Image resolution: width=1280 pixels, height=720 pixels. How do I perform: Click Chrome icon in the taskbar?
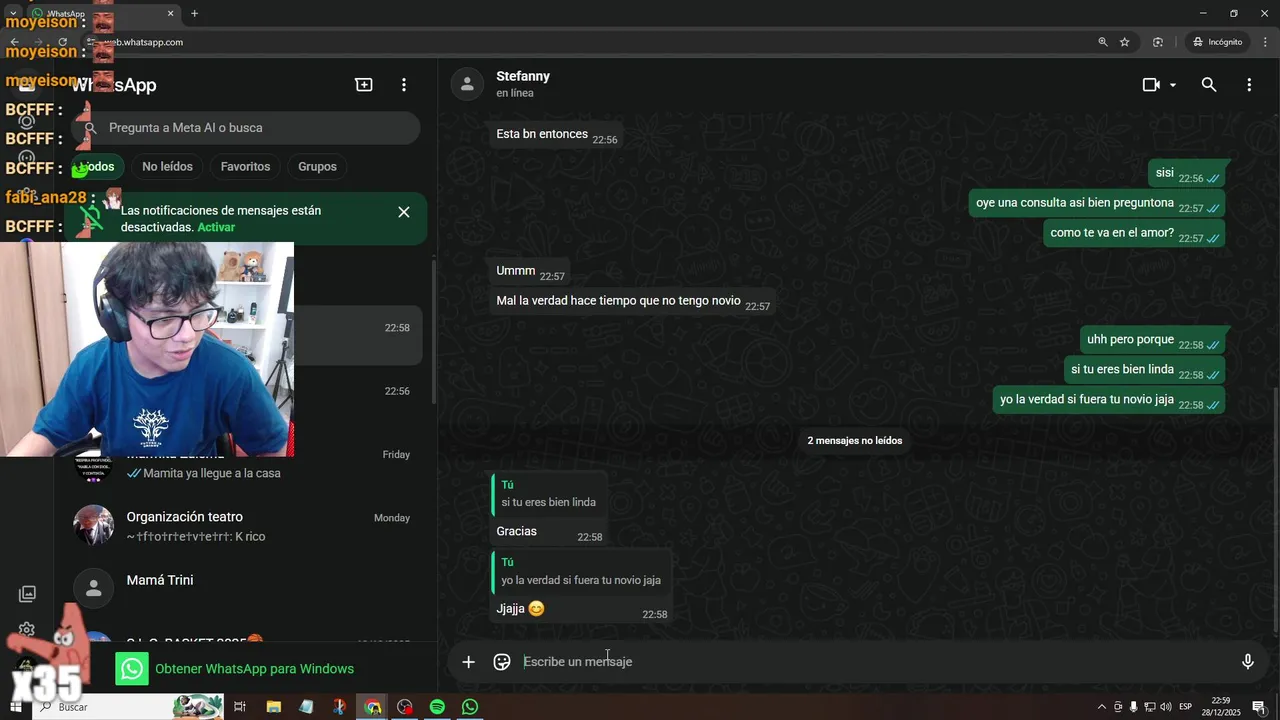click(x=372, y=707)
